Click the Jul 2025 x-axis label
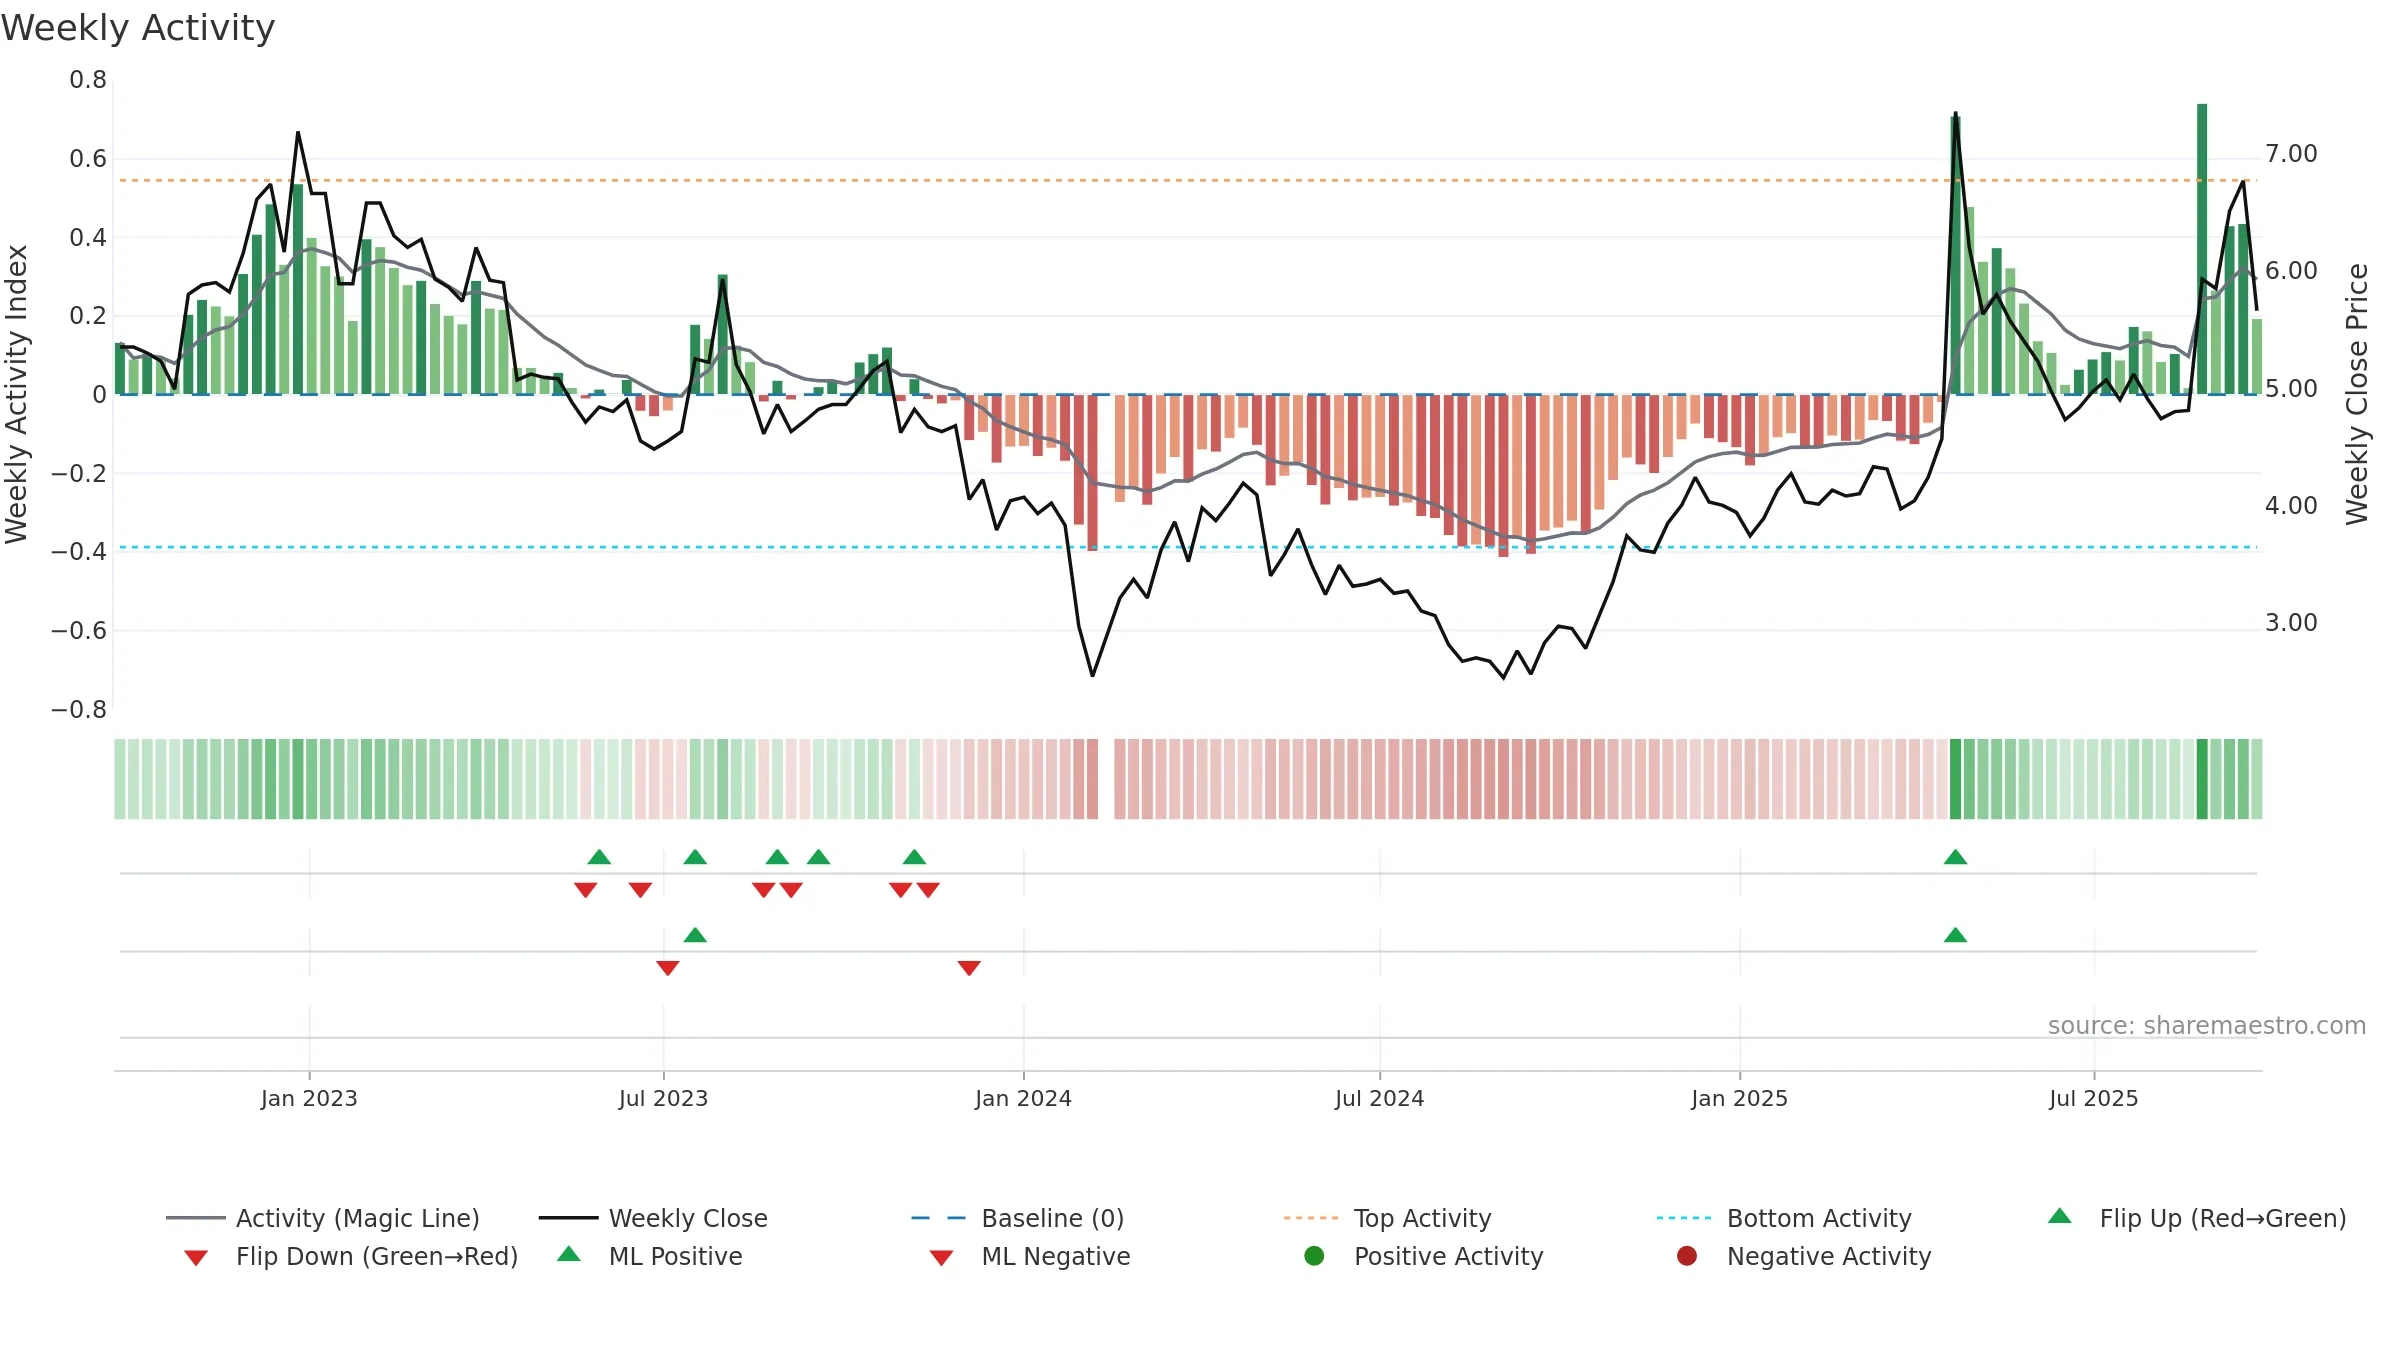 (x=2093, y=1098)
